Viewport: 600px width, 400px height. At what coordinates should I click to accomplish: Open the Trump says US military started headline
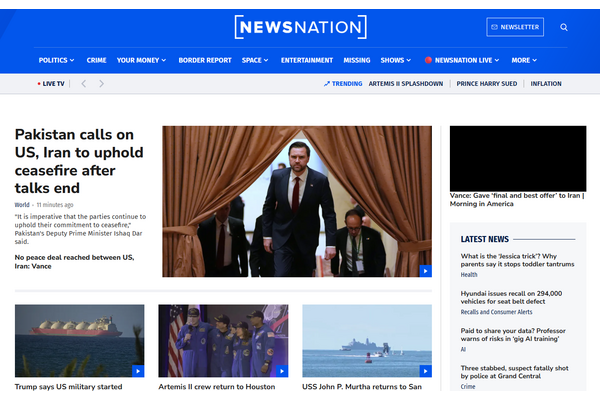pos(68,387)
